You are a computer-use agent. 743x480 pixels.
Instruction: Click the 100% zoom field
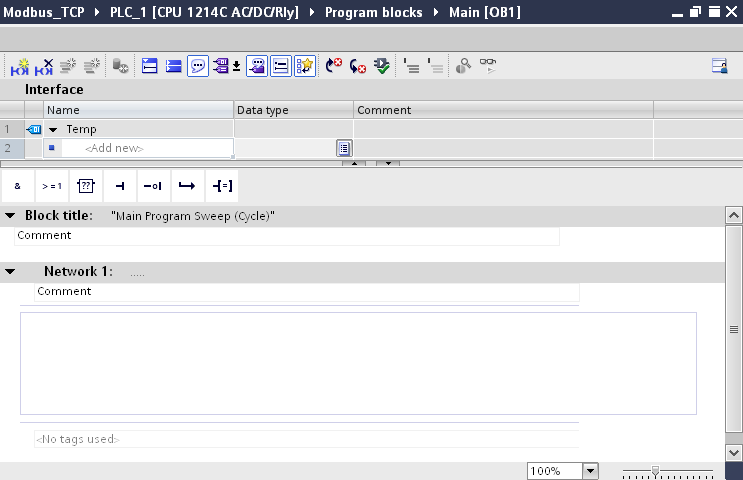click(554, 471)
